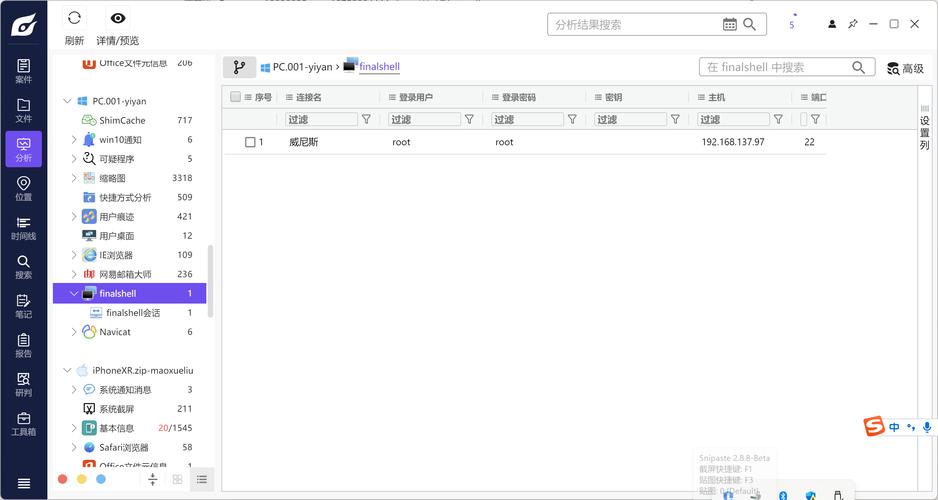Click the 刷新 refresh icon
The height and width of the screenshot is (500, 938).
tap(74, 18)
